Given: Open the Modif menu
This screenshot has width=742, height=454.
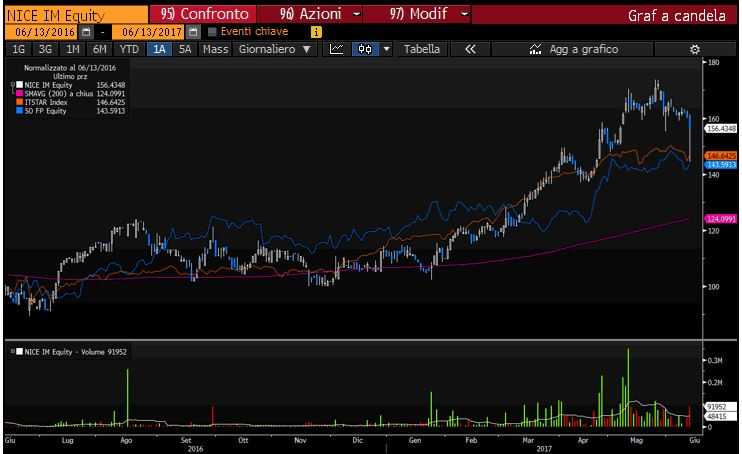Looking at the screenshot, I should coord(429,15).
